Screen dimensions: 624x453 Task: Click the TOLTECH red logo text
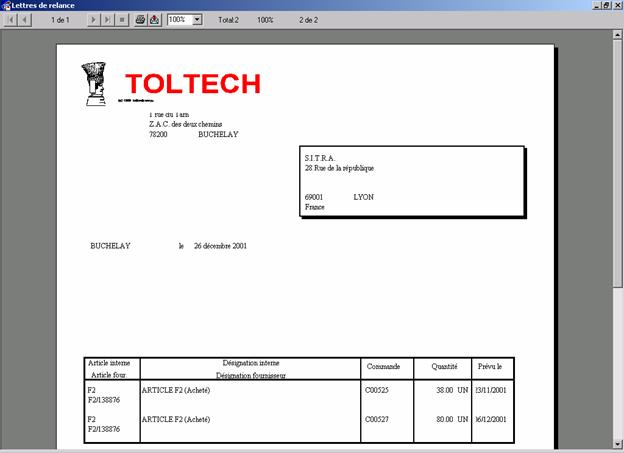point(193,84)
